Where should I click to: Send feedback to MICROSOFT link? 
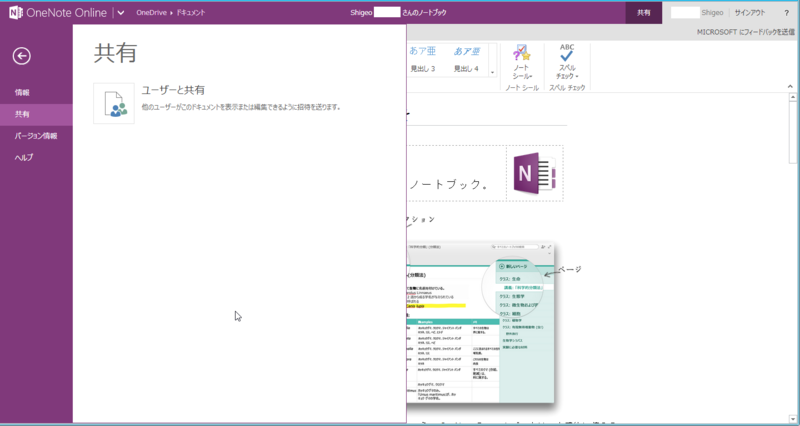click(x=745, y=32)
